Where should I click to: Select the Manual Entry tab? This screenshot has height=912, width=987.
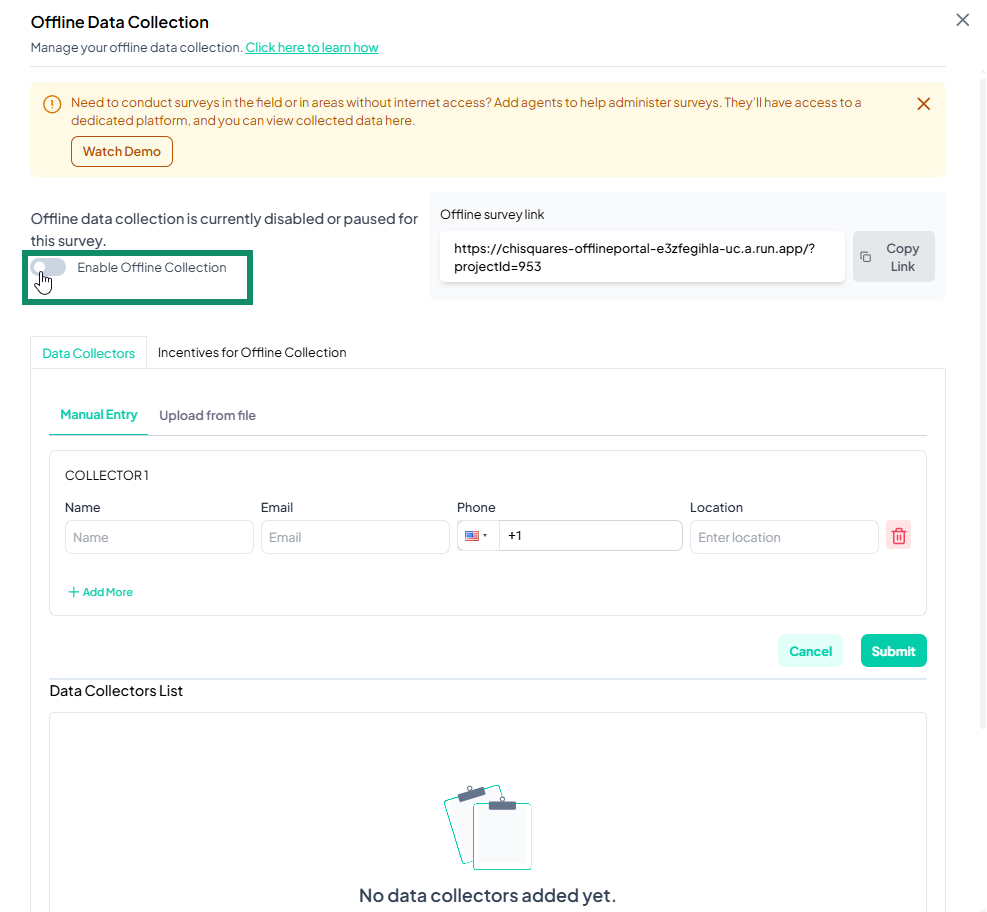(x=99, y=415)
